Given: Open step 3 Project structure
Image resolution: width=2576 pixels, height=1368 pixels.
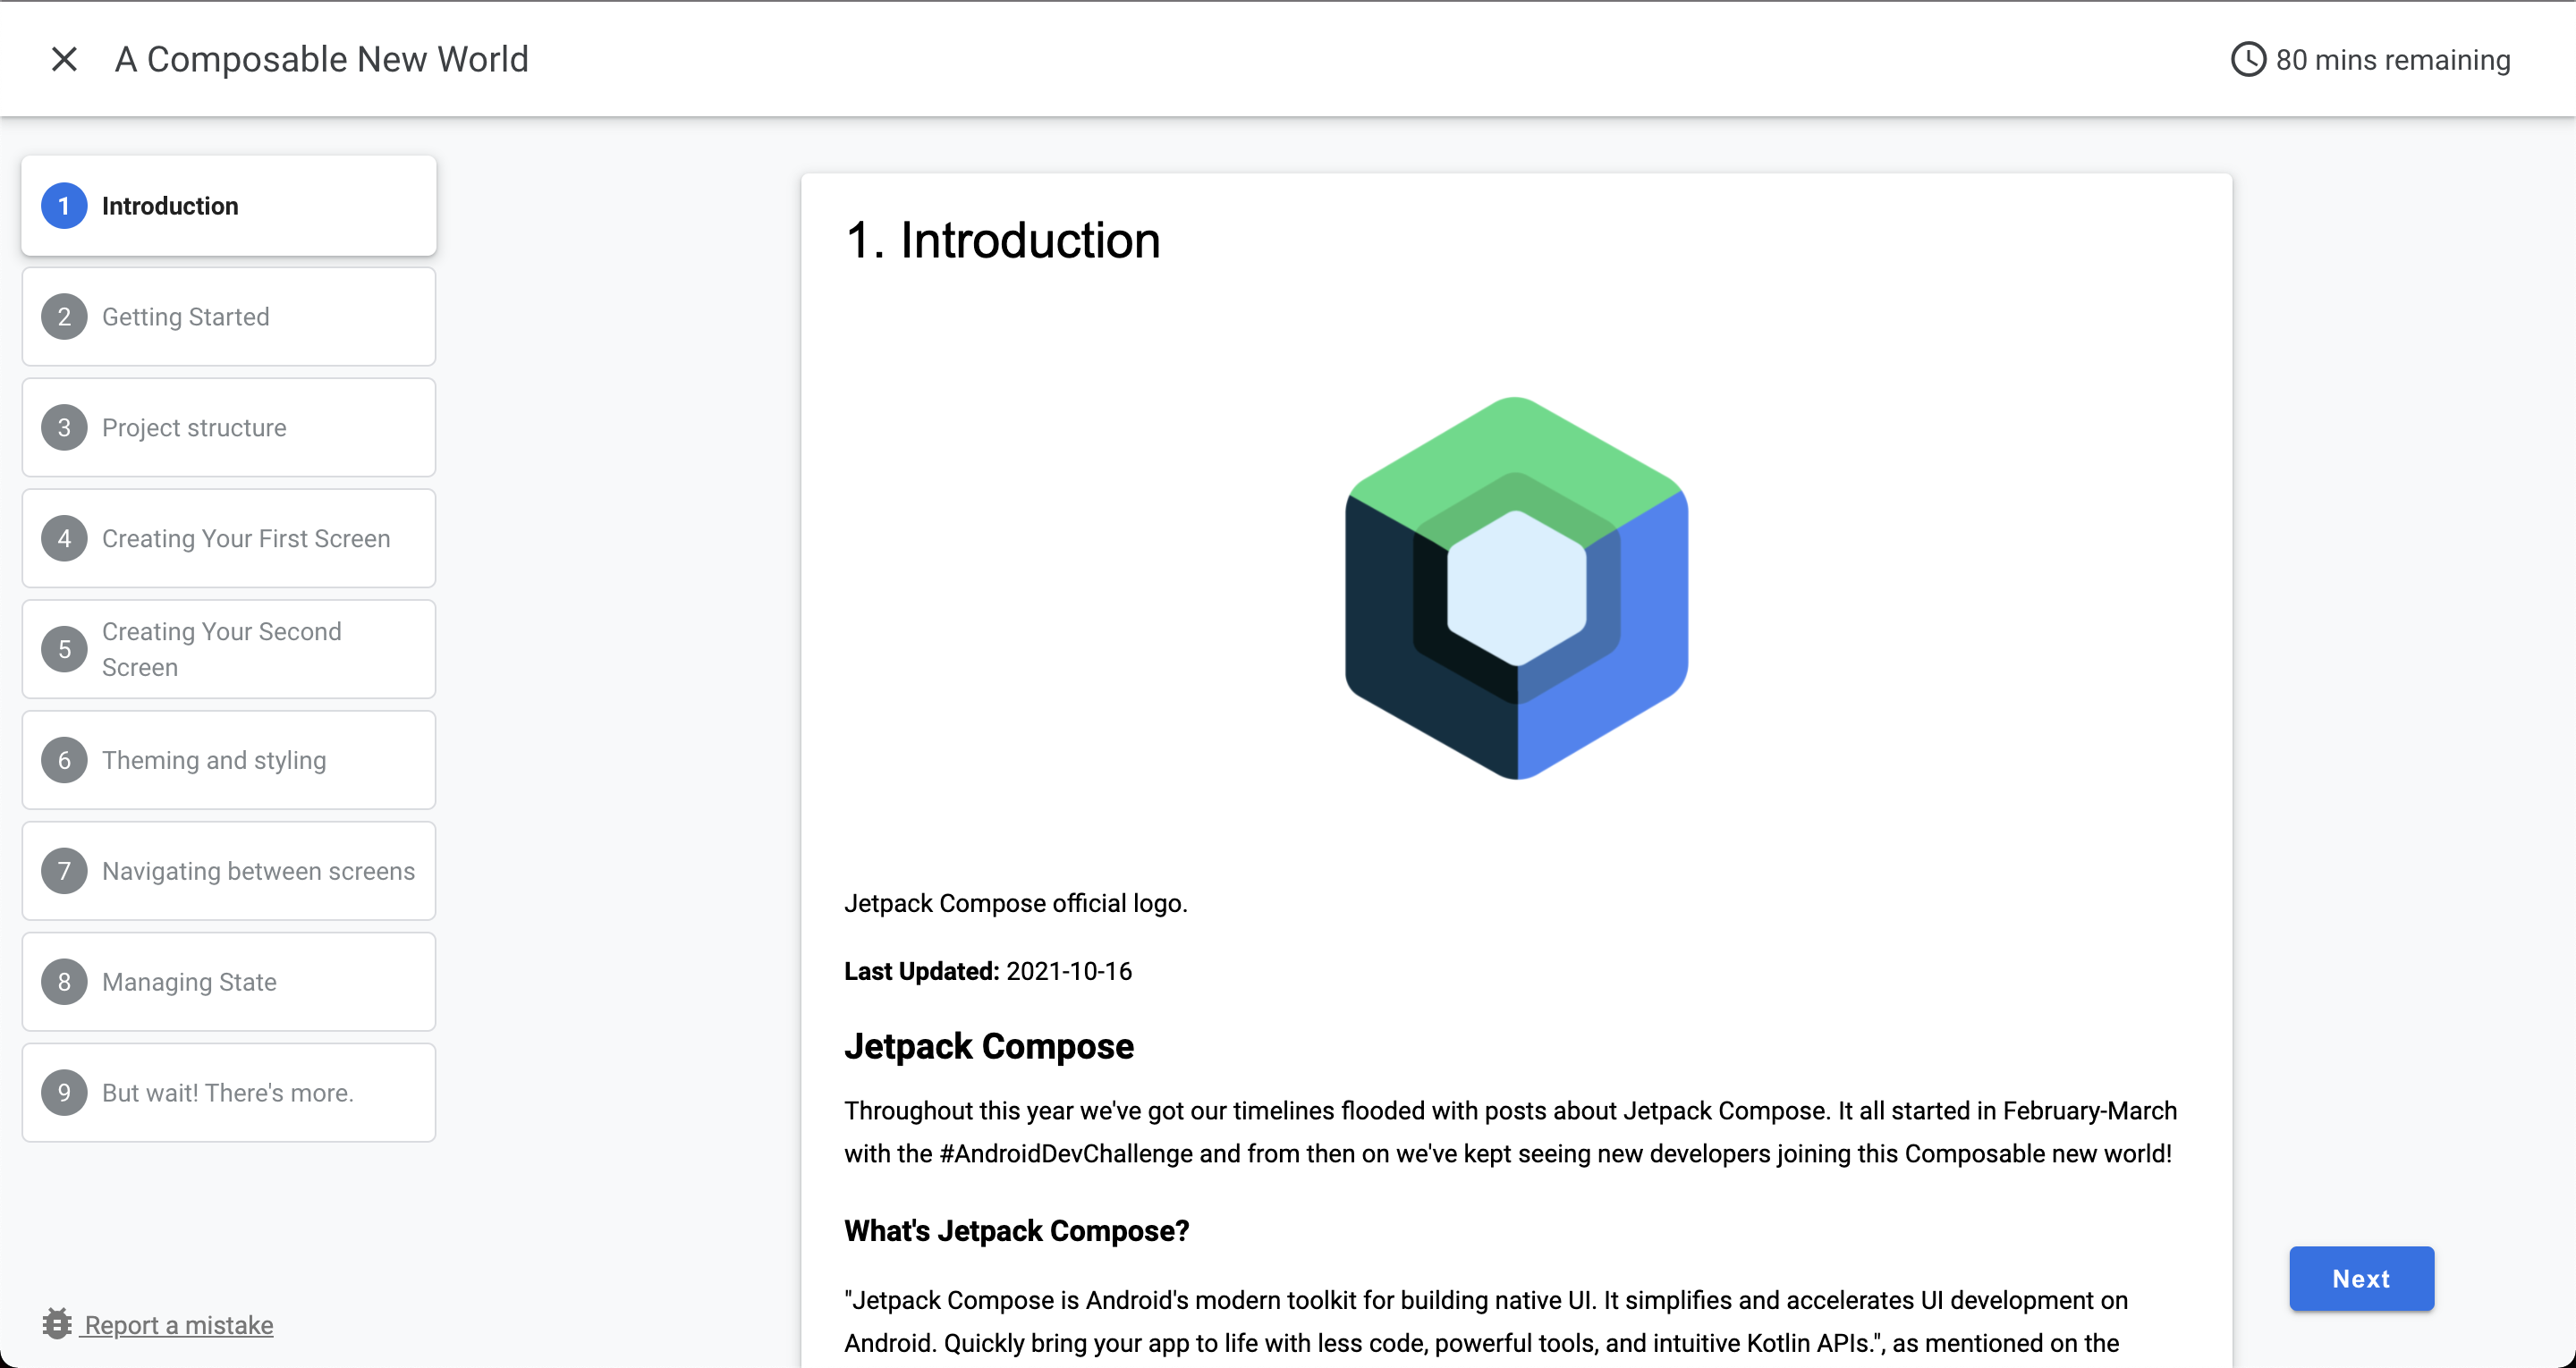Looking at the screenshot, I should click(229, 428).
